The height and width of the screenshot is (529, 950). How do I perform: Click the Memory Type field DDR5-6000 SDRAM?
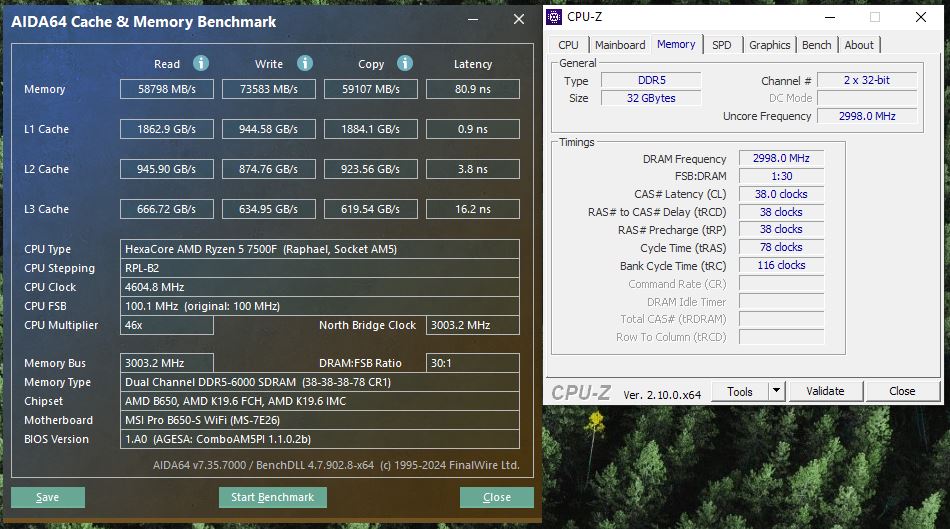[320, 382]
